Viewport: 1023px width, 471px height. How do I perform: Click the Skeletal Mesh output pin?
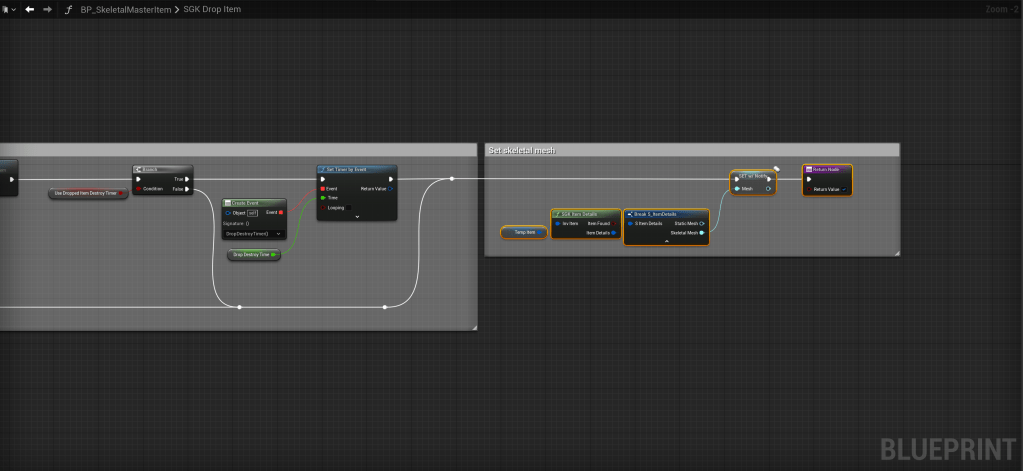(x=702, y=232)
